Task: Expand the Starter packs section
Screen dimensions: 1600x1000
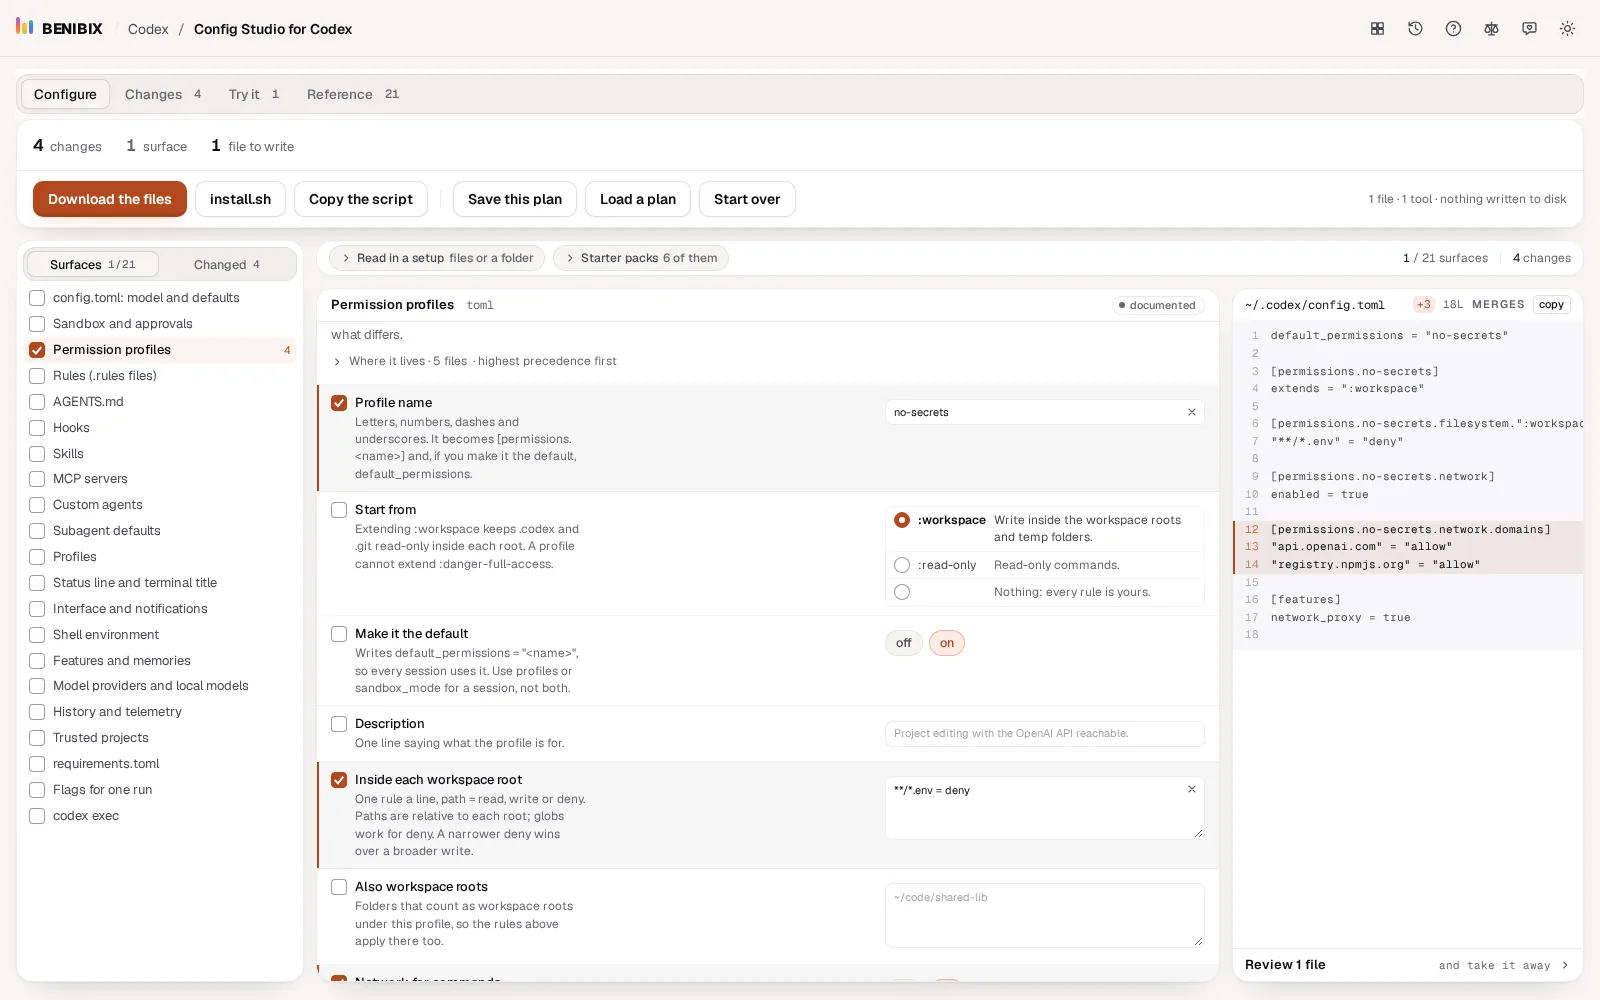Action: [x=641, y=258]
